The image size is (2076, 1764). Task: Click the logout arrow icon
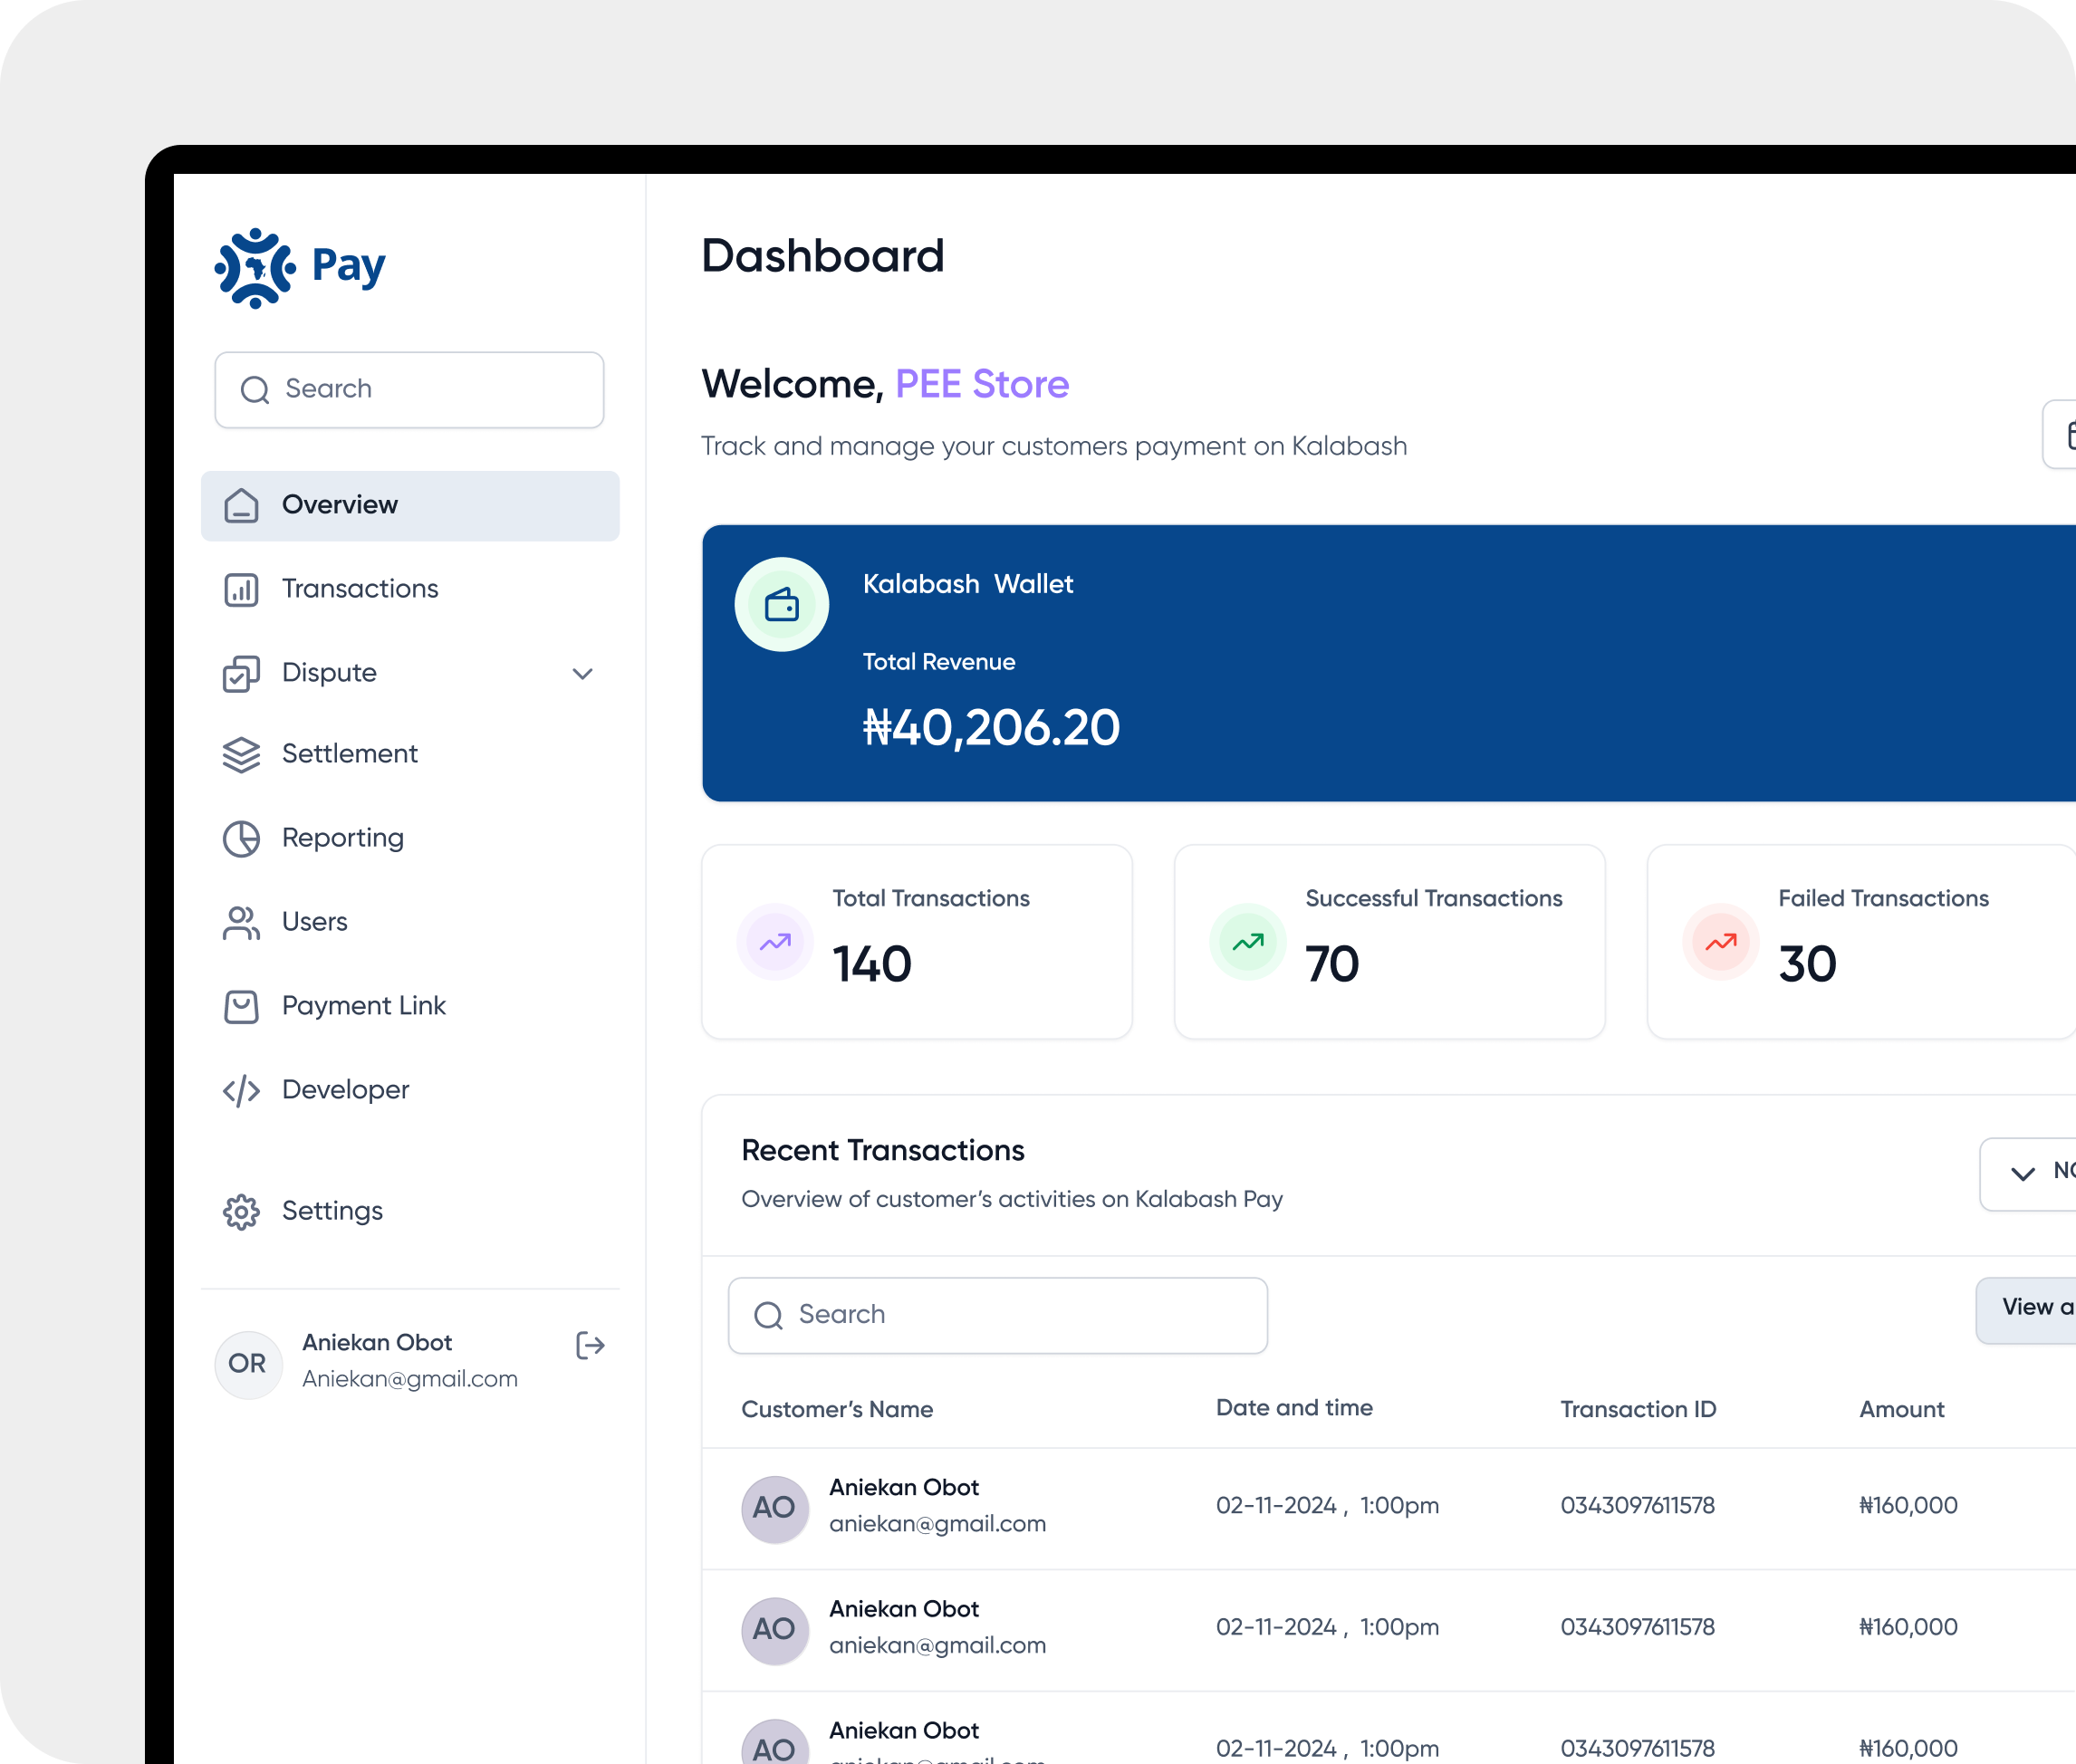click(x=590, y=1346)
